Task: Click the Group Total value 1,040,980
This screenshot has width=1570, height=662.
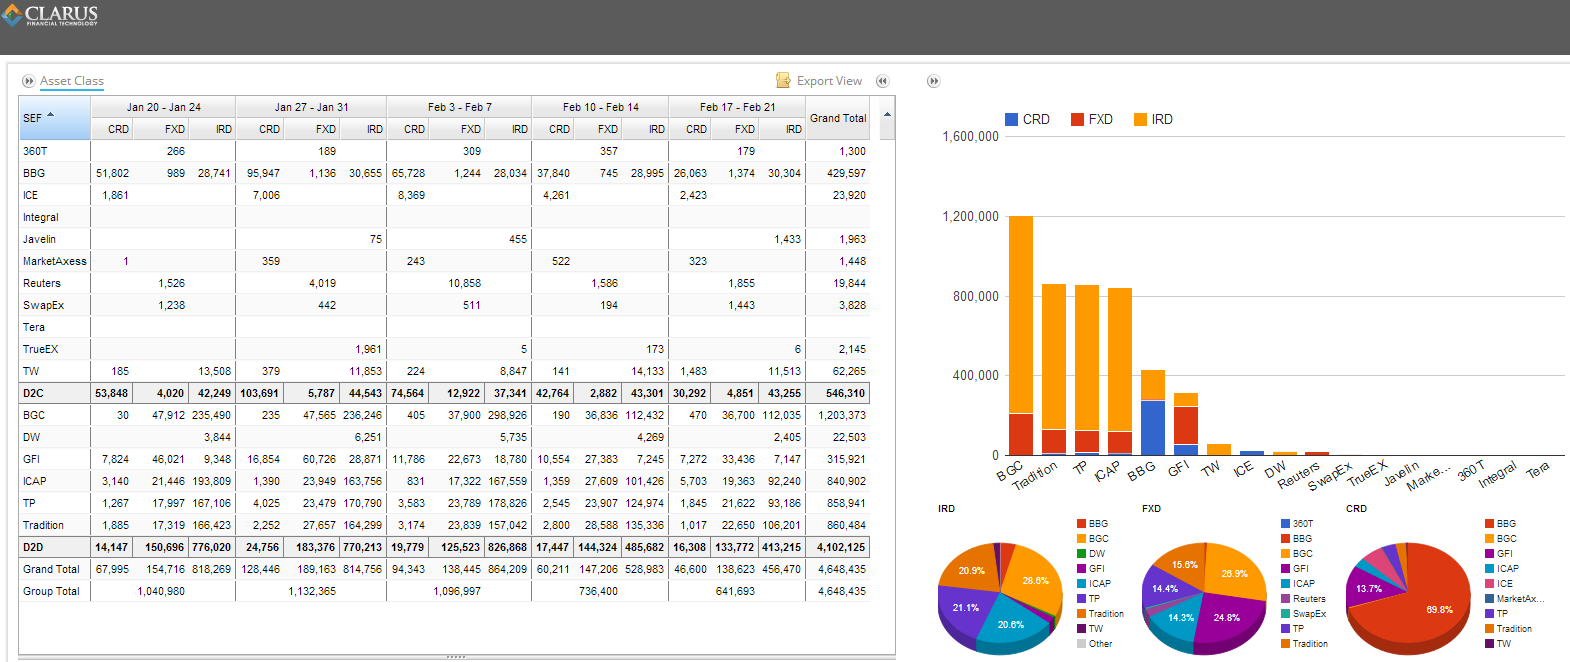Action: 161,591
